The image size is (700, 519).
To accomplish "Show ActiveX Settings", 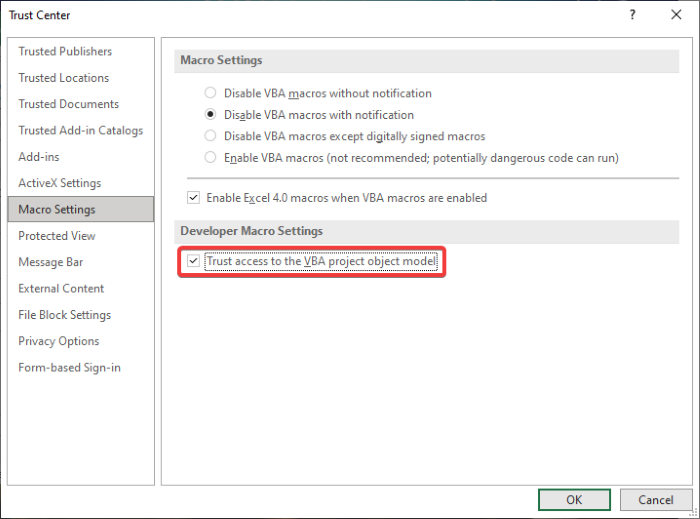I will [59, 183].
